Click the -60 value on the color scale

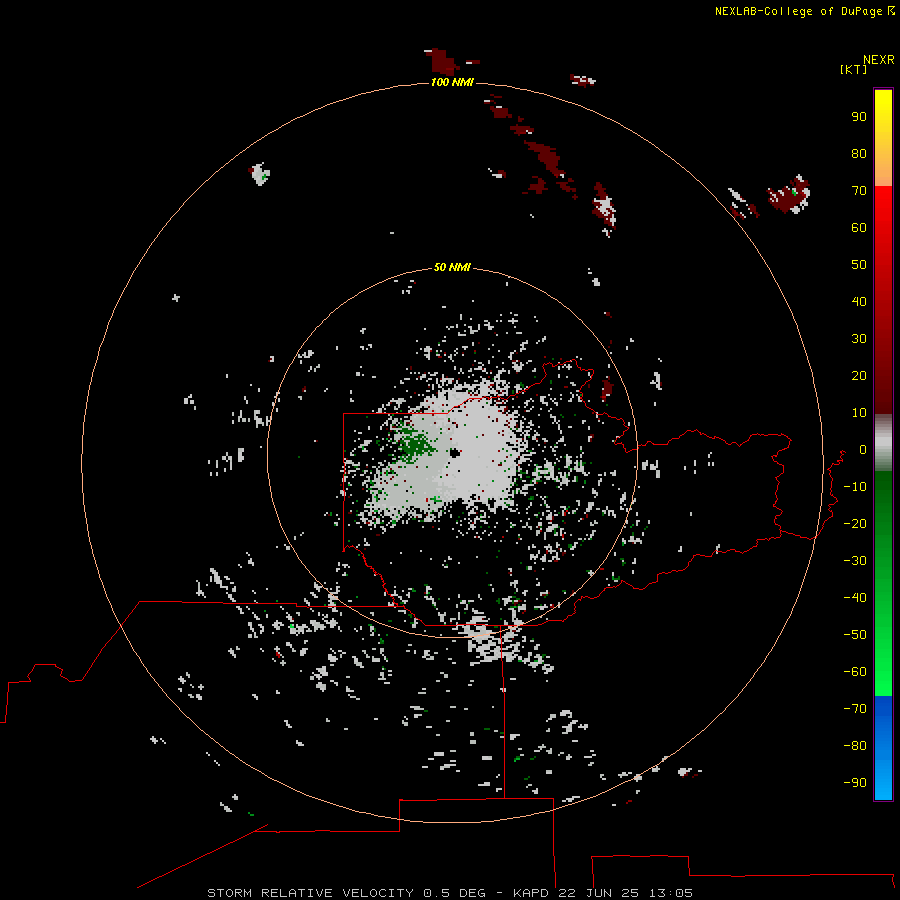pos(855,672)
